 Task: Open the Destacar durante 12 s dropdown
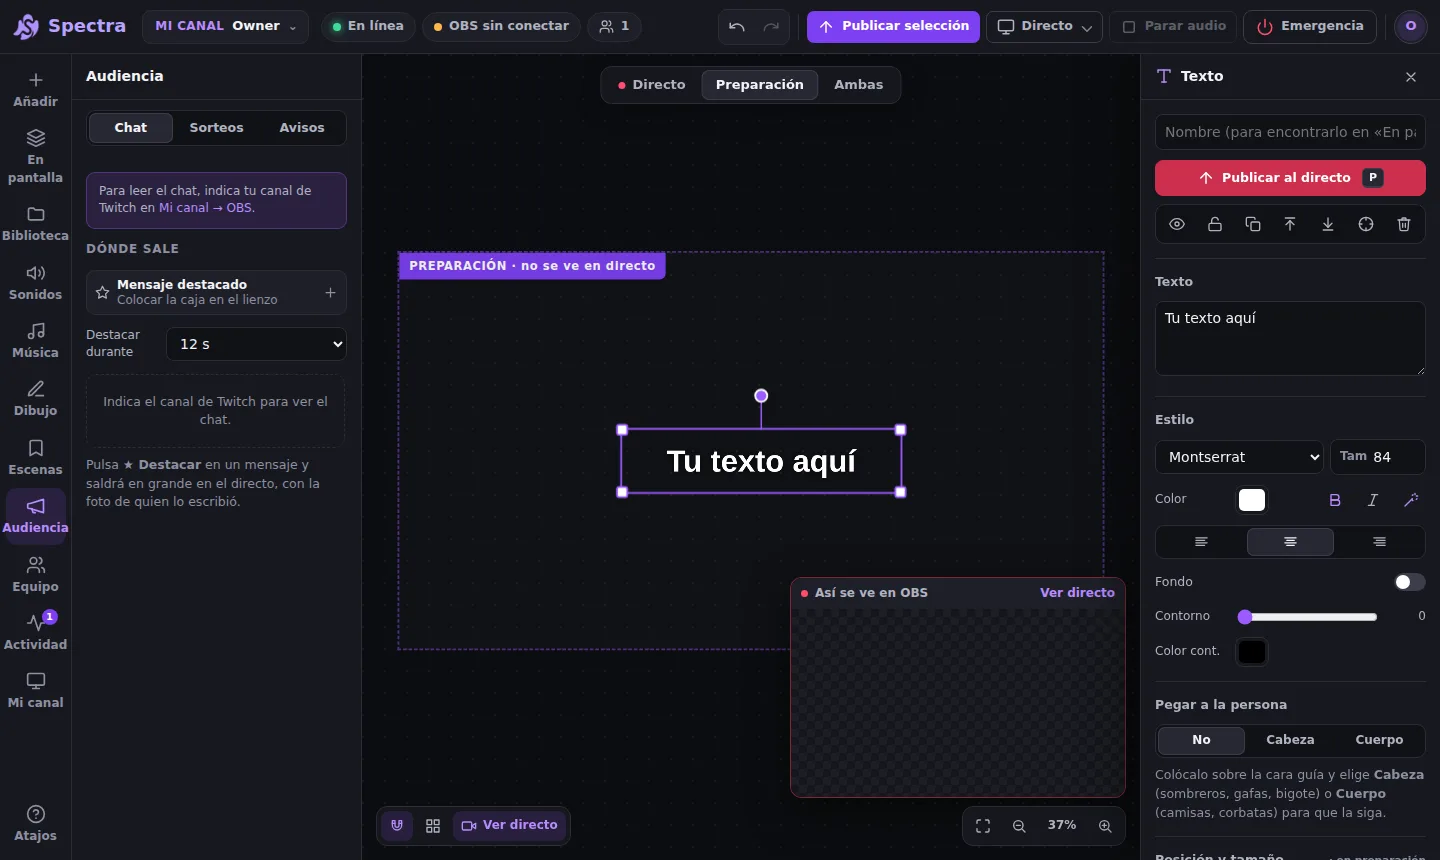point(256,344)
